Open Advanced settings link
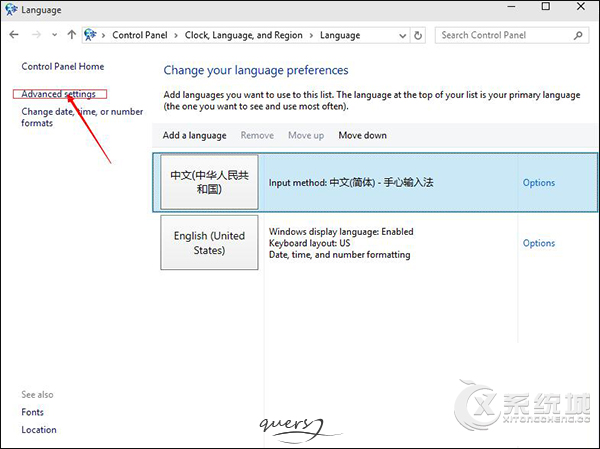 pos(59,94)
